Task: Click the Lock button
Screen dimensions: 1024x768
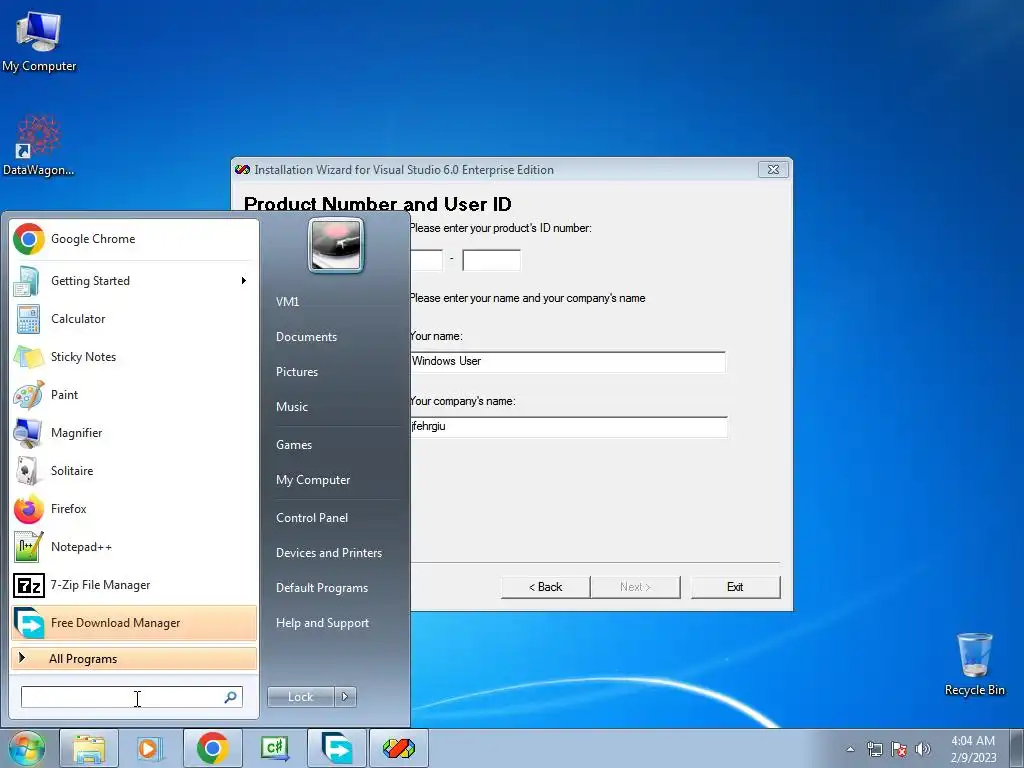Action: 300,697
